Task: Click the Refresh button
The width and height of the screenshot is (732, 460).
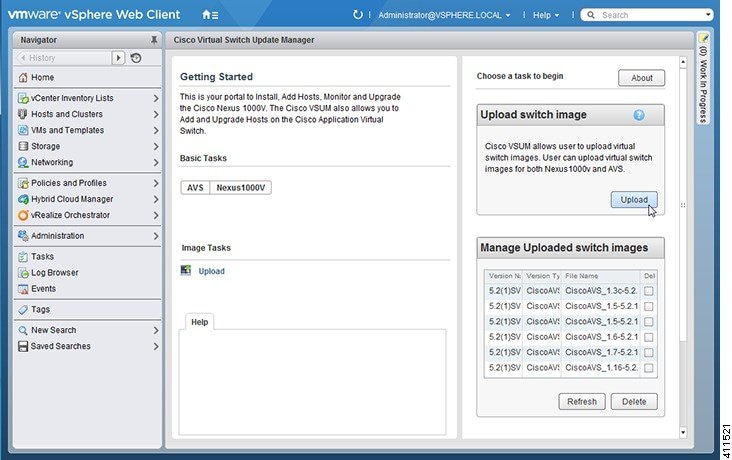Action: 582,402
